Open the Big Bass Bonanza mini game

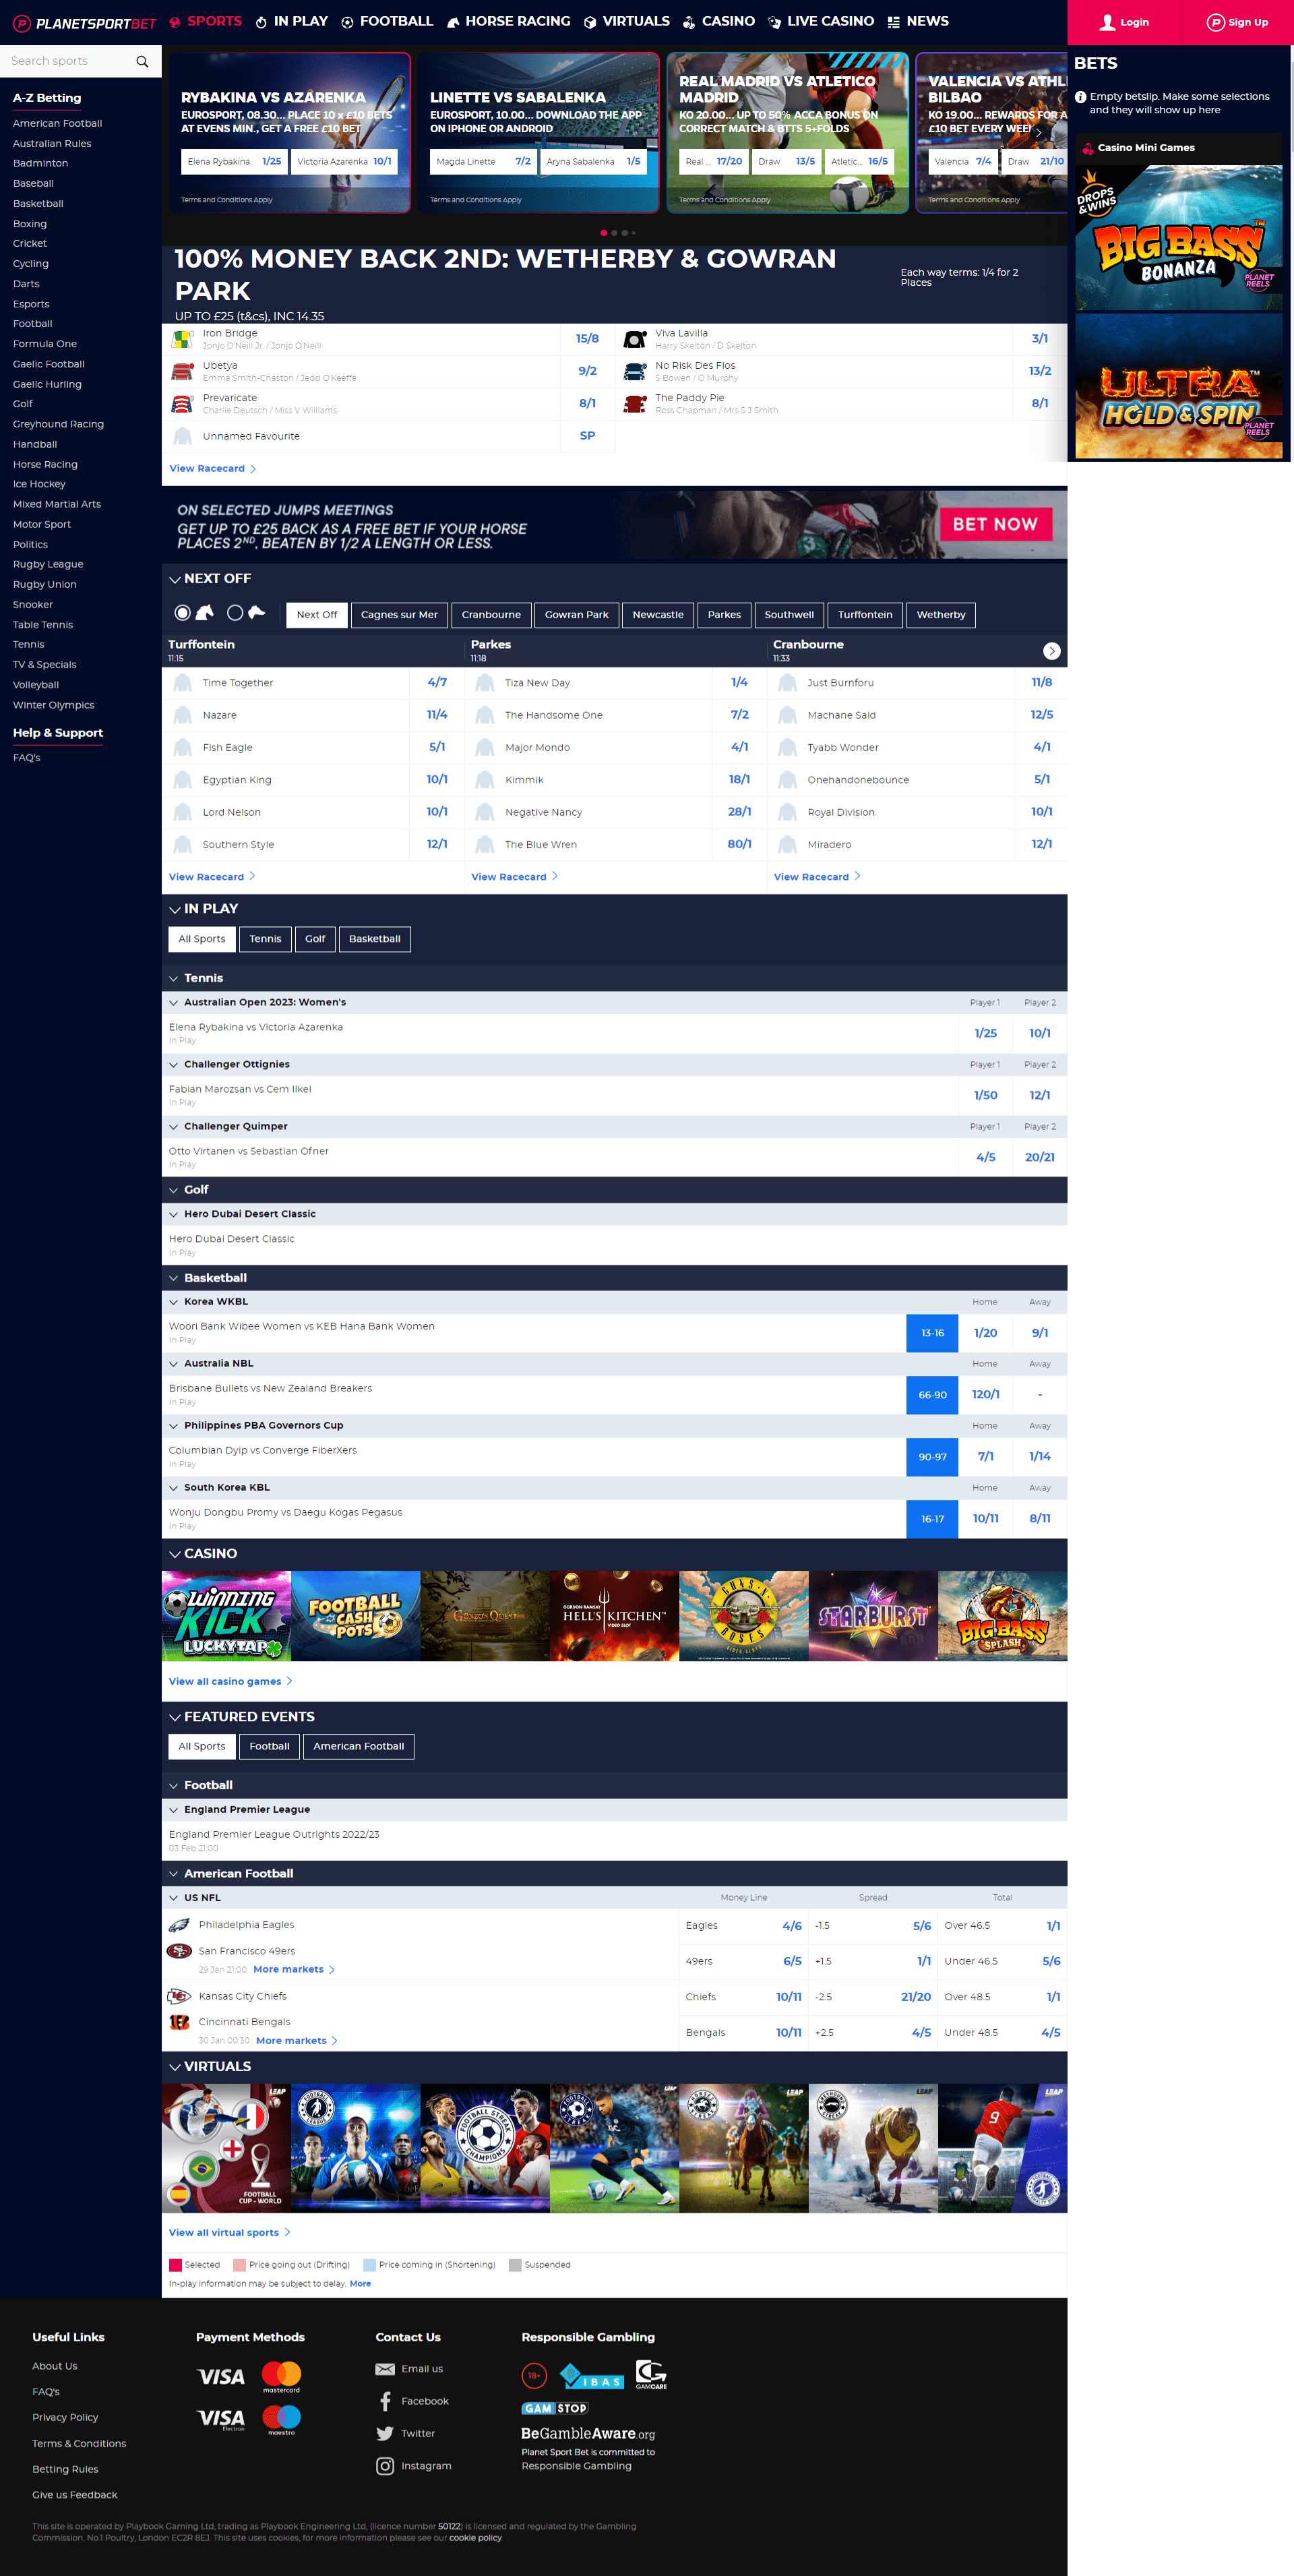1179,239
